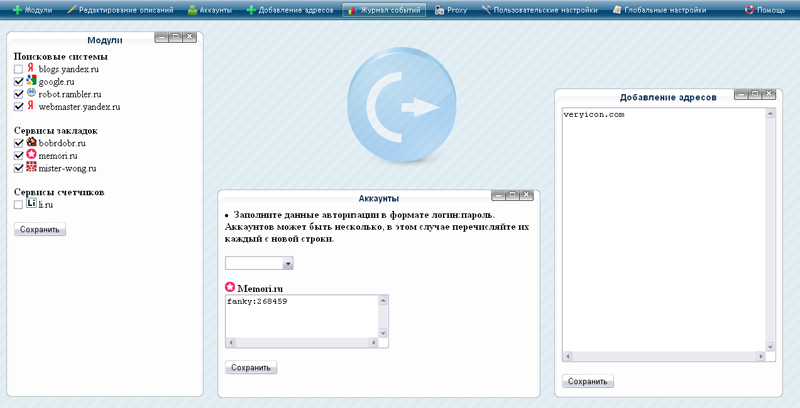800x408 pixels.
Task: Open Пользовательские настройки menu item
Action: [539, 10]
